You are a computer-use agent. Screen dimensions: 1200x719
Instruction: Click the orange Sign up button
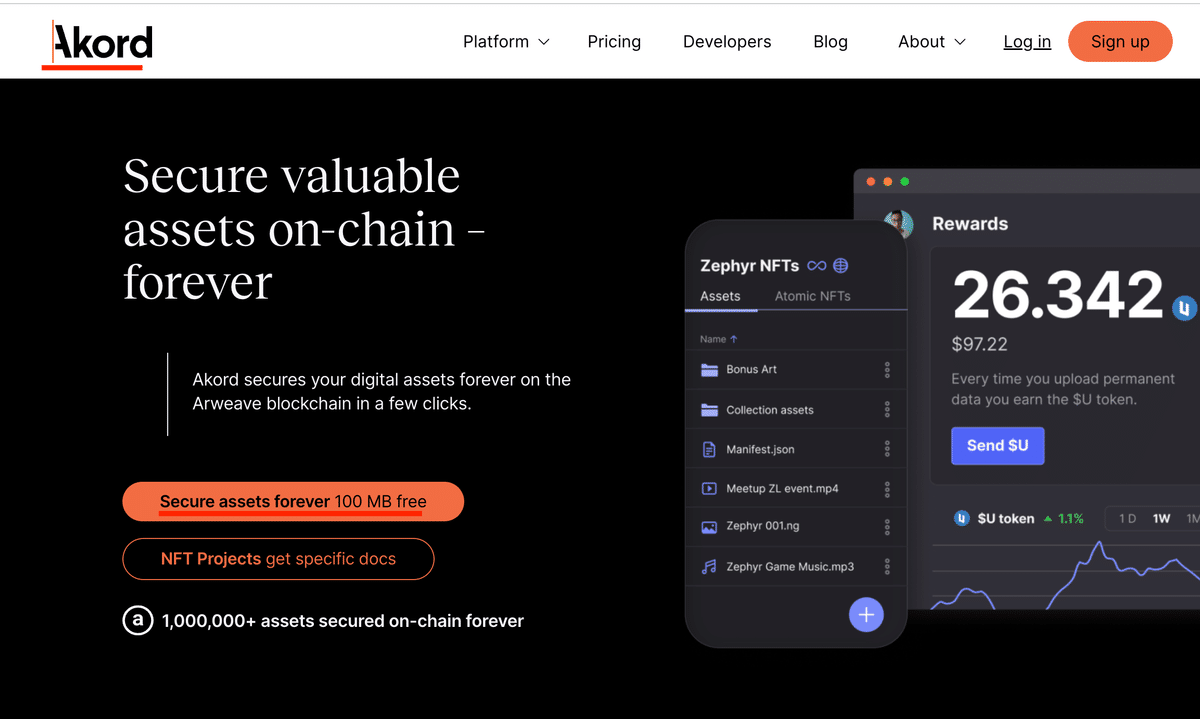[1120, 41]
